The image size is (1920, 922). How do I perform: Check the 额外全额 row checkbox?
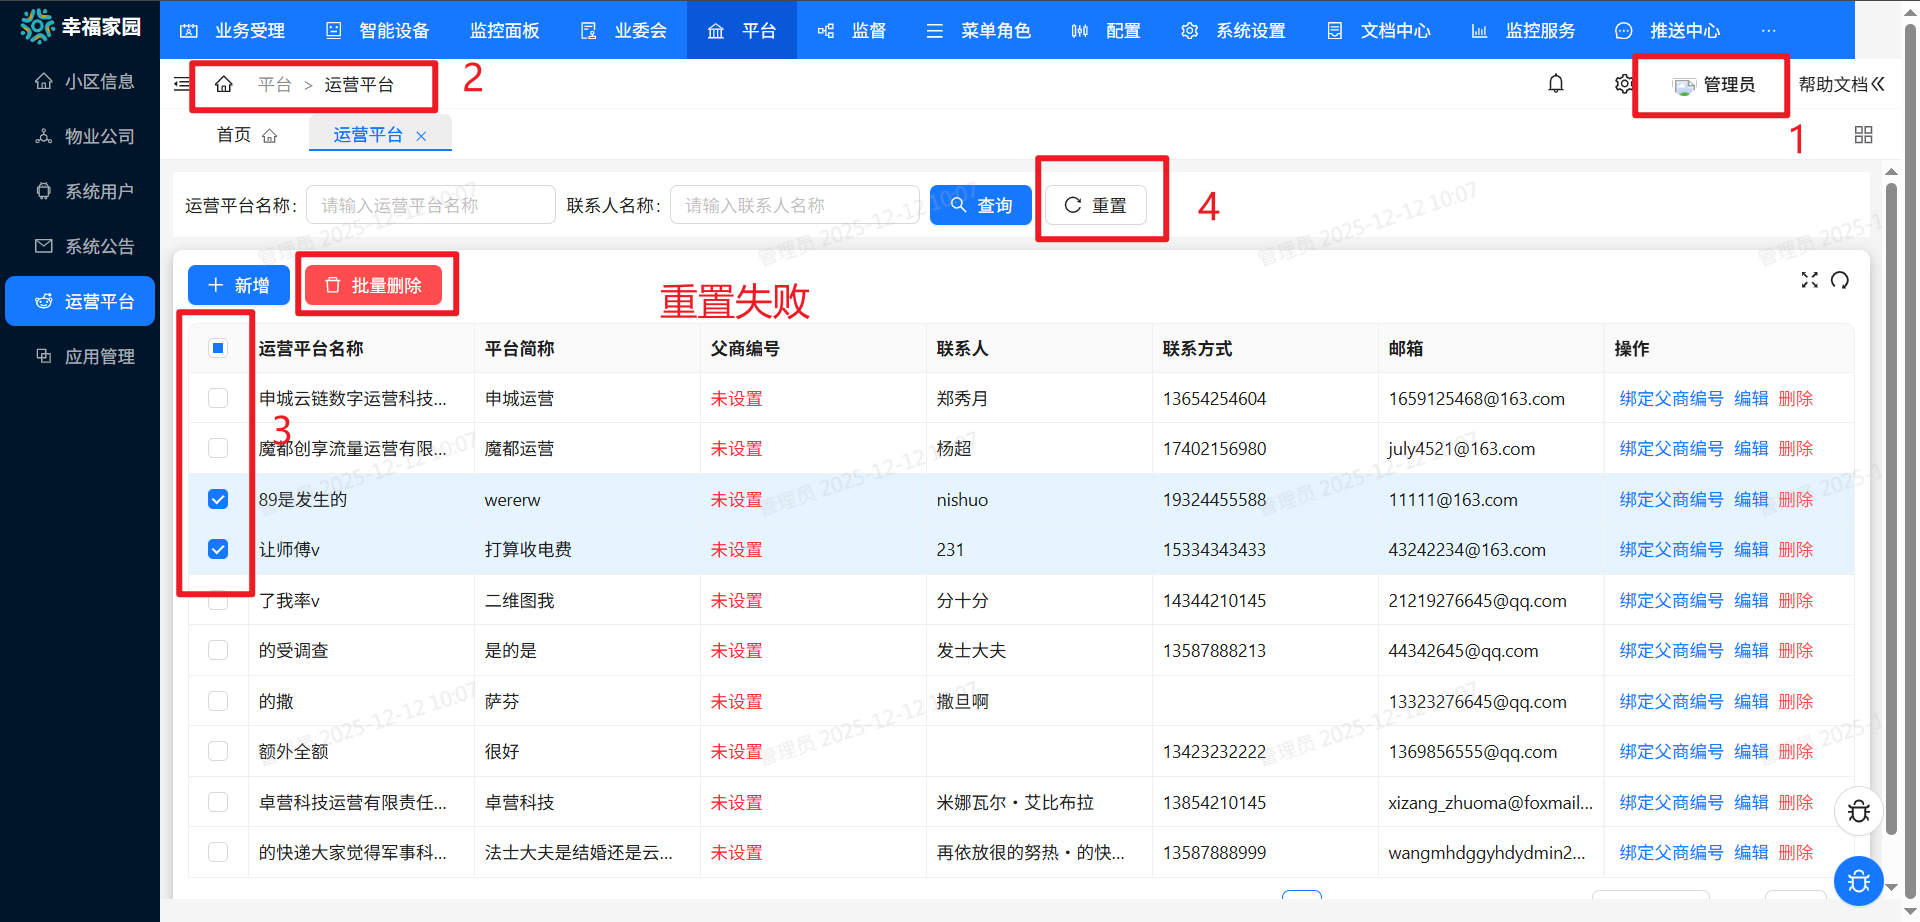point(218,751)
